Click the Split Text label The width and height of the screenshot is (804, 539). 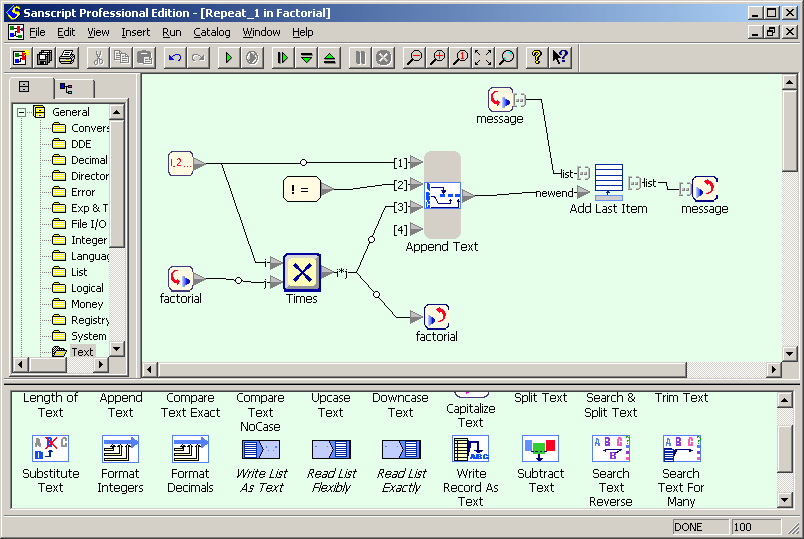[540, 397]
